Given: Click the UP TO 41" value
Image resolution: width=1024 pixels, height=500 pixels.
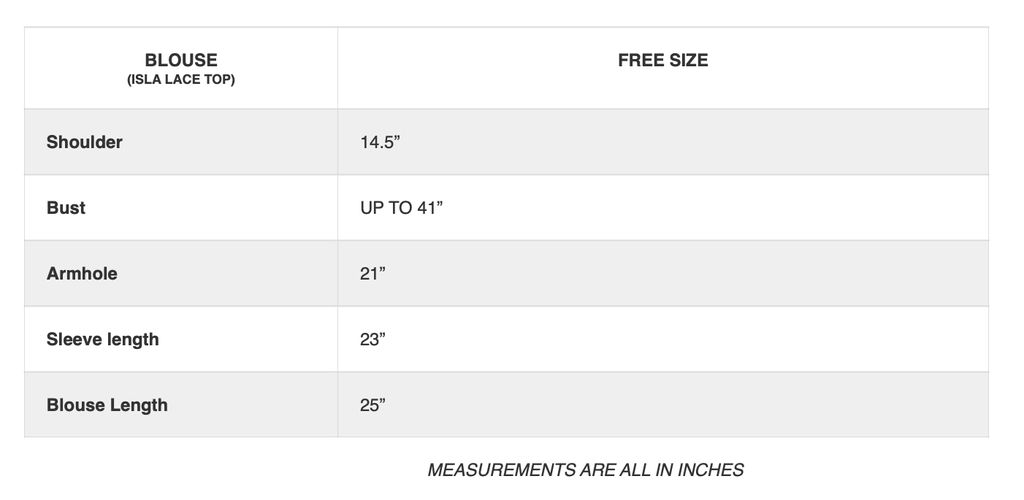Looking at the screenshot, I should coord(401,208).
